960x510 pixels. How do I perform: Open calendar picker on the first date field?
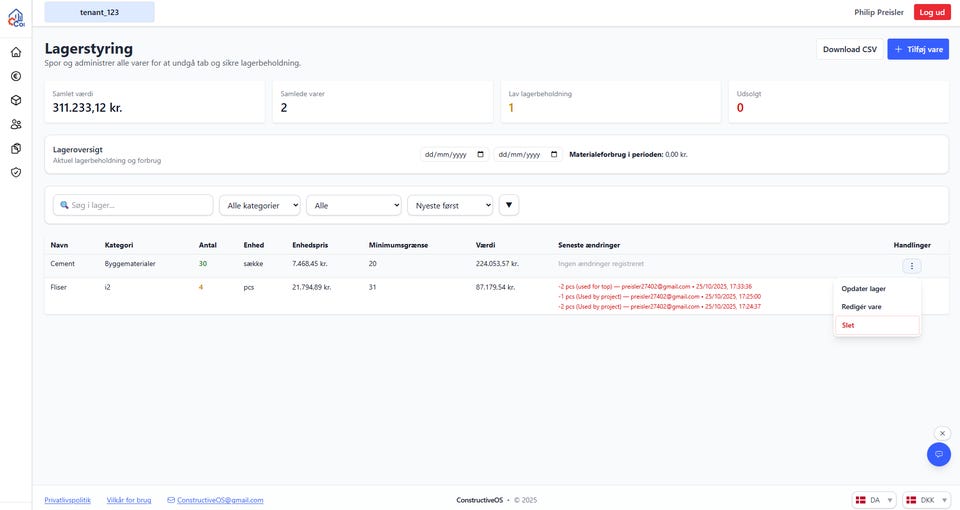tap(480, 155)
